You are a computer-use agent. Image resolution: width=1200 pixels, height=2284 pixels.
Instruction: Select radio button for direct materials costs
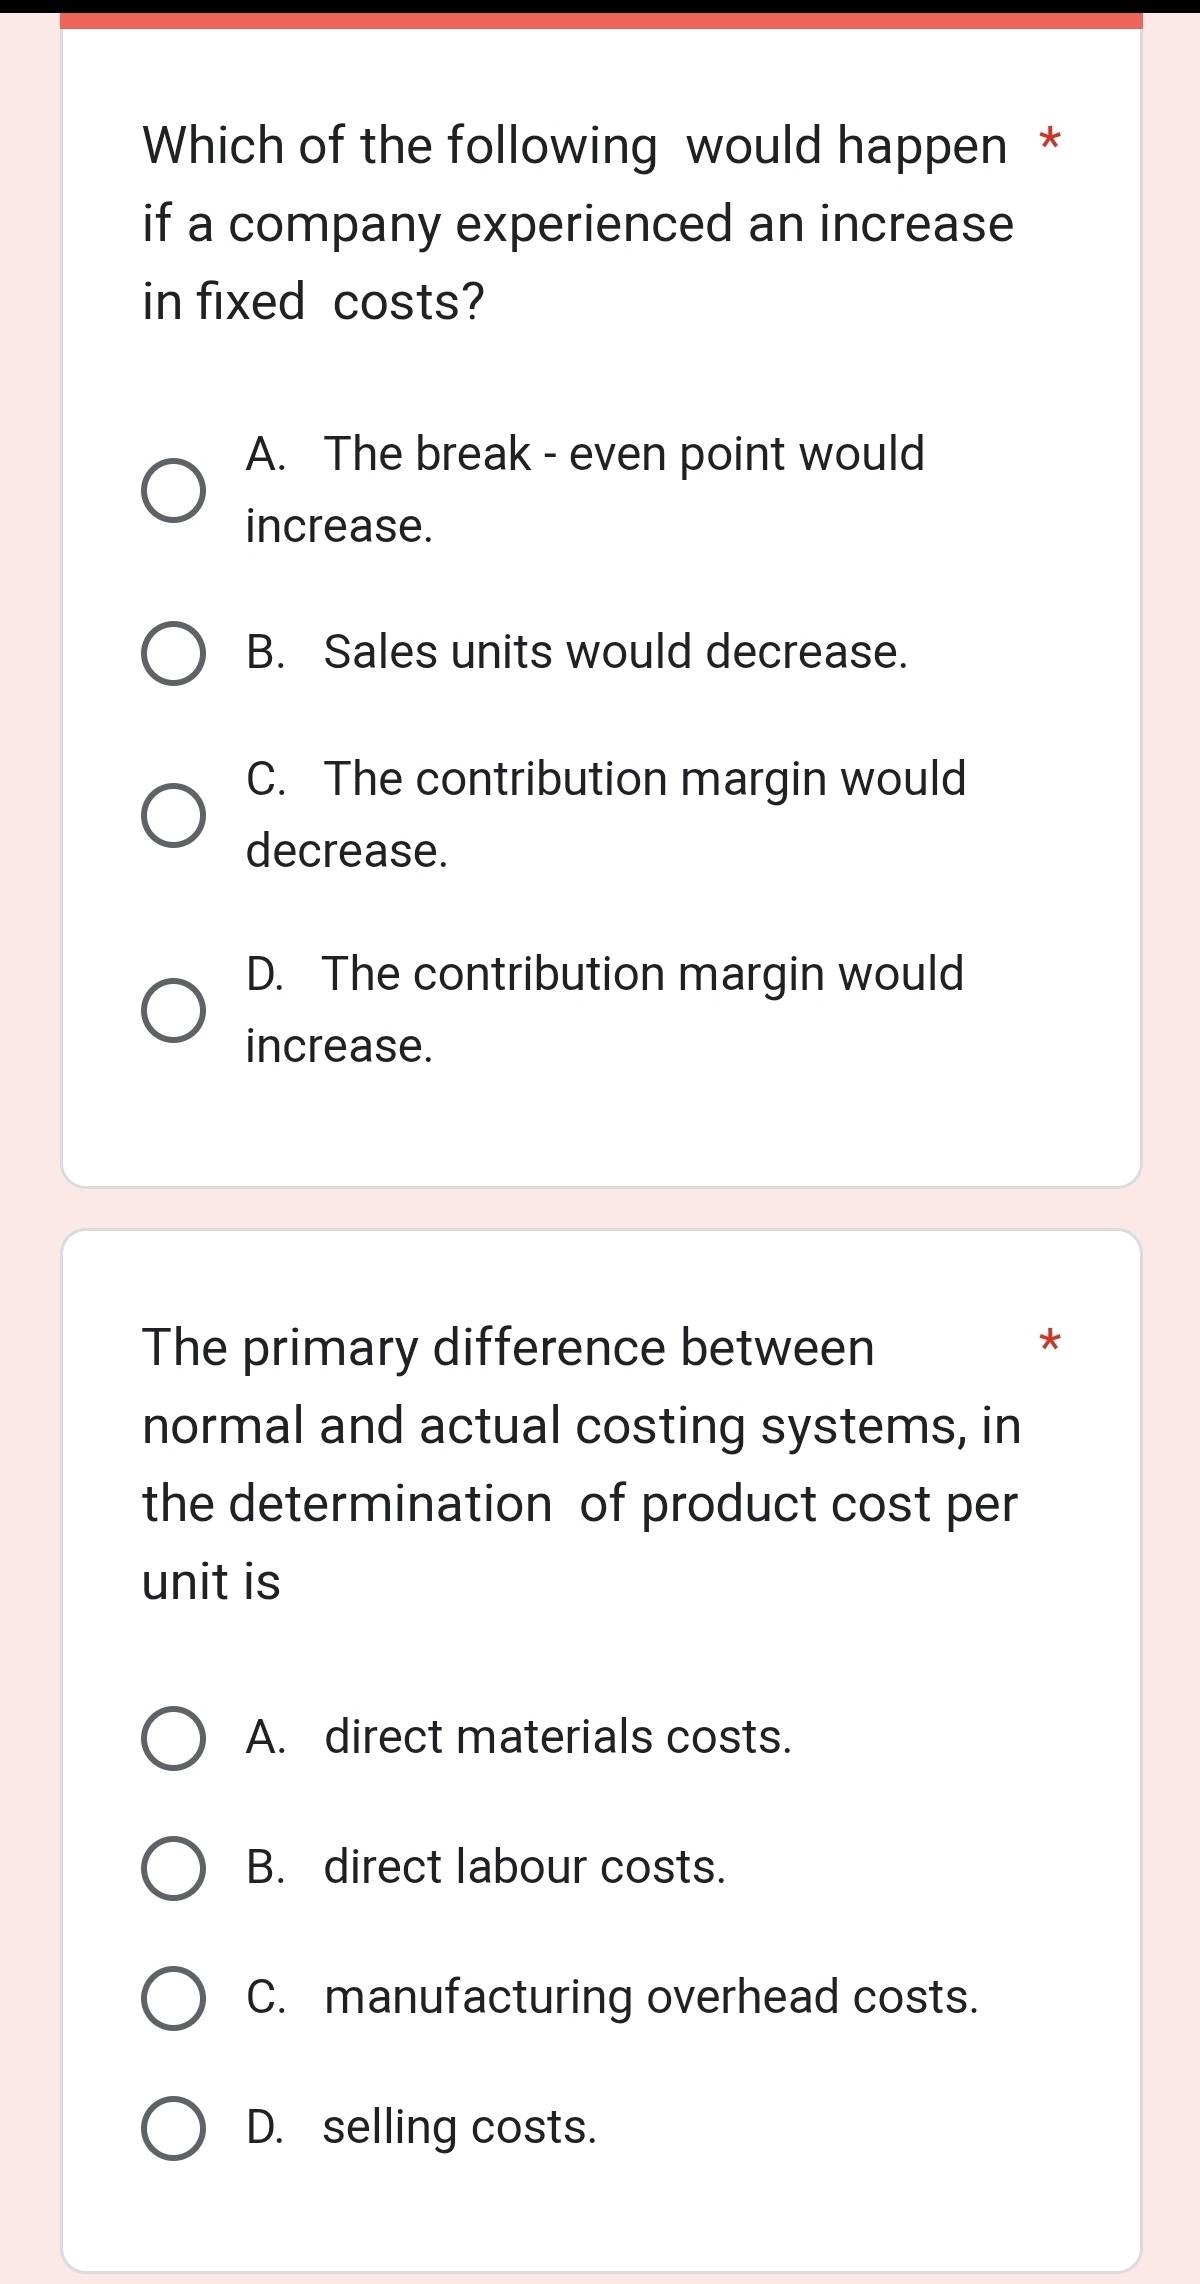pyautogui.click(x=174, y=1738)
